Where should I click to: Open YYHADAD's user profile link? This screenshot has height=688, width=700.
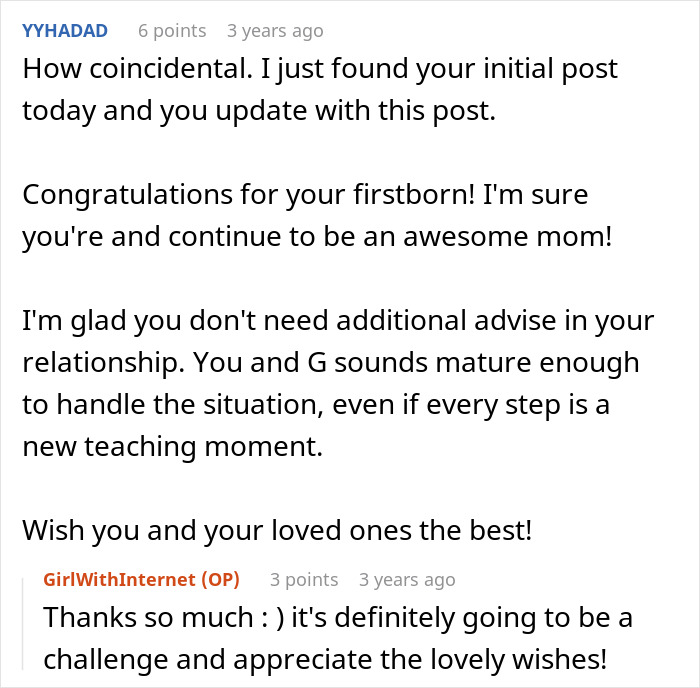65,31
